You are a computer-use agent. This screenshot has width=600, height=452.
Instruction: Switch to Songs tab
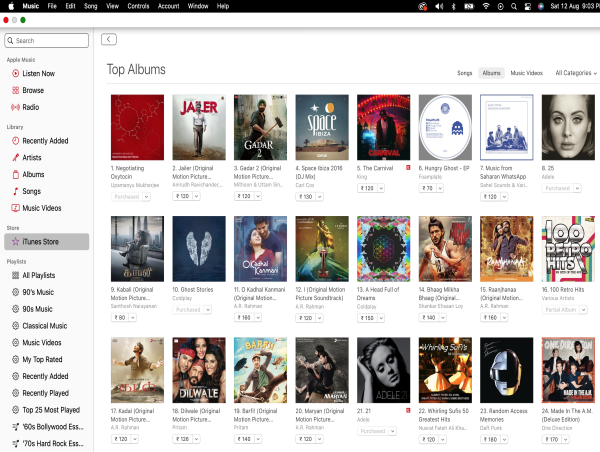point(465,73)
